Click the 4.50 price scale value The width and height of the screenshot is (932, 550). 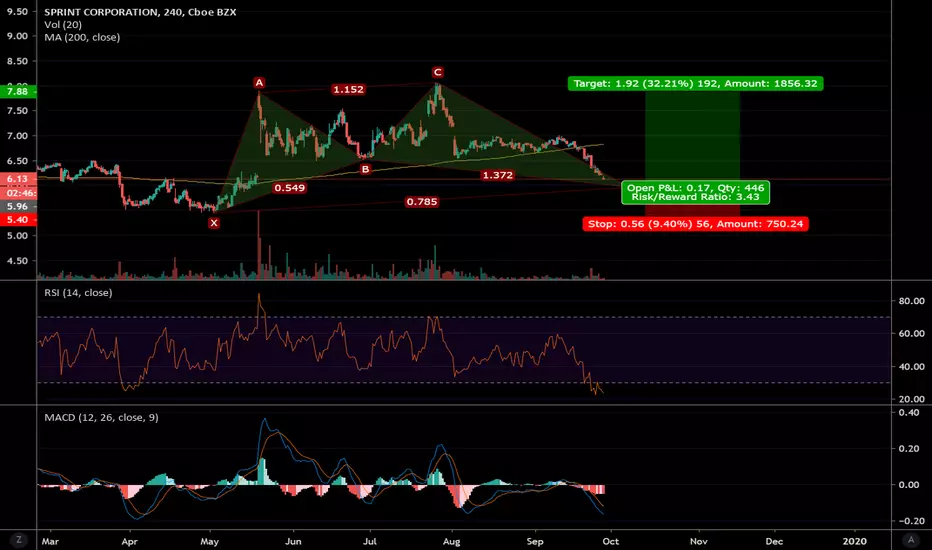pos(17,261)
